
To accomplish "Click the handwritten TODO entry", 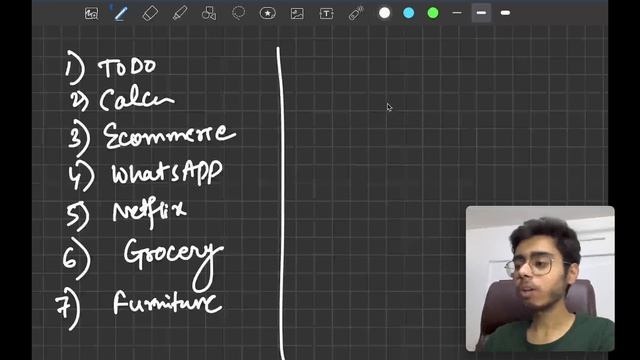I will [127, 67].
